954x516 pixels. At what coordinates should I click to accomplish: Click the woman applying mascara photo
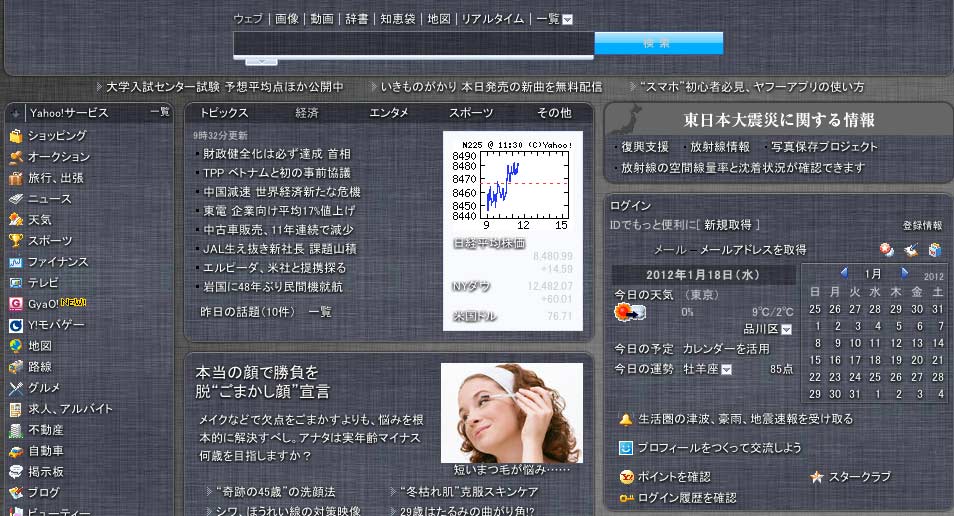tap(512, 413)
